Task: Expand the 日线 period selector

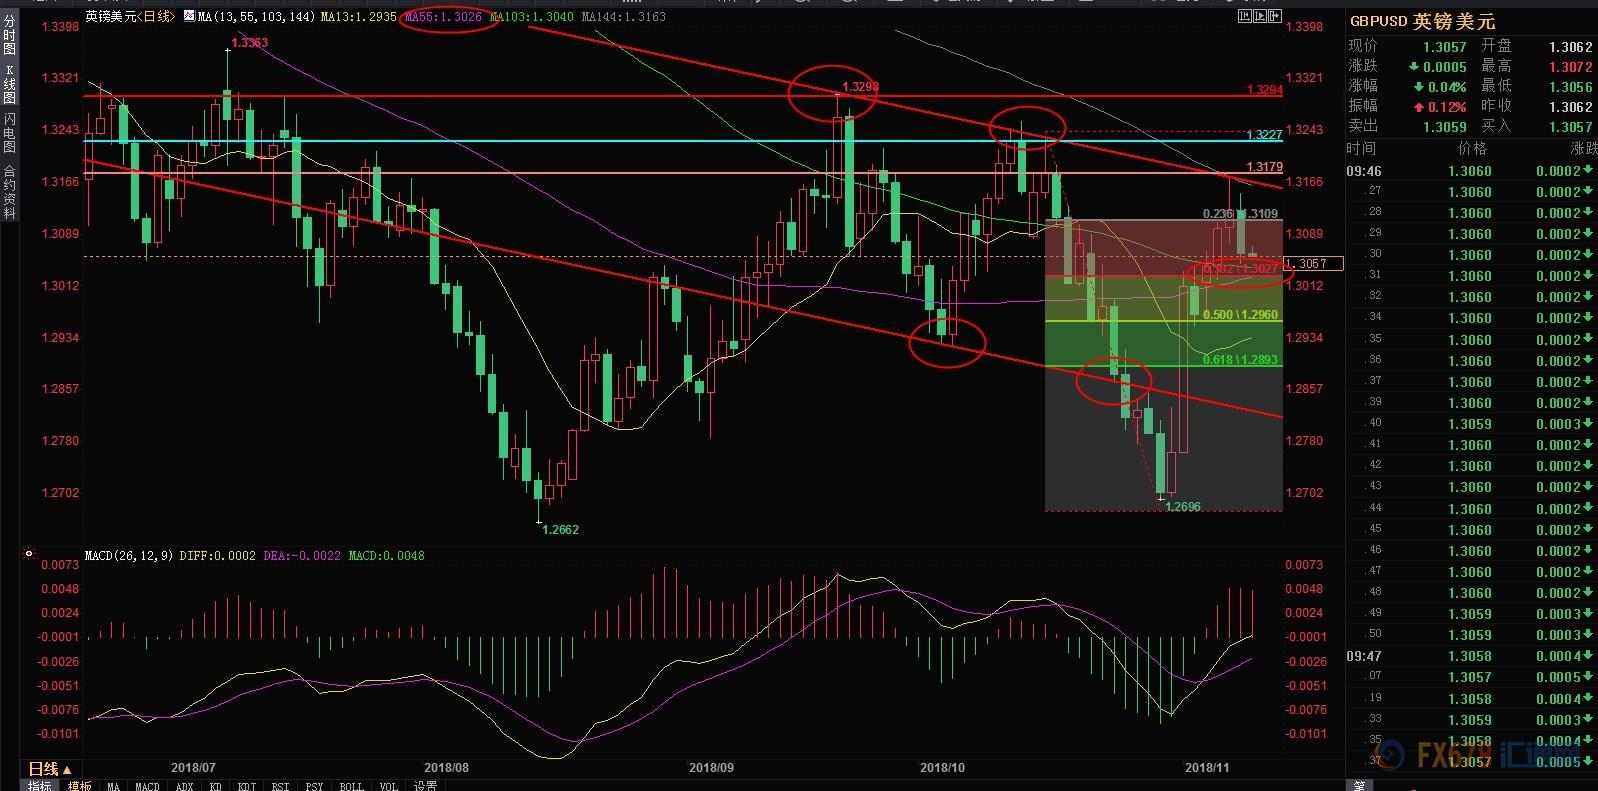Action: point(50,769)
